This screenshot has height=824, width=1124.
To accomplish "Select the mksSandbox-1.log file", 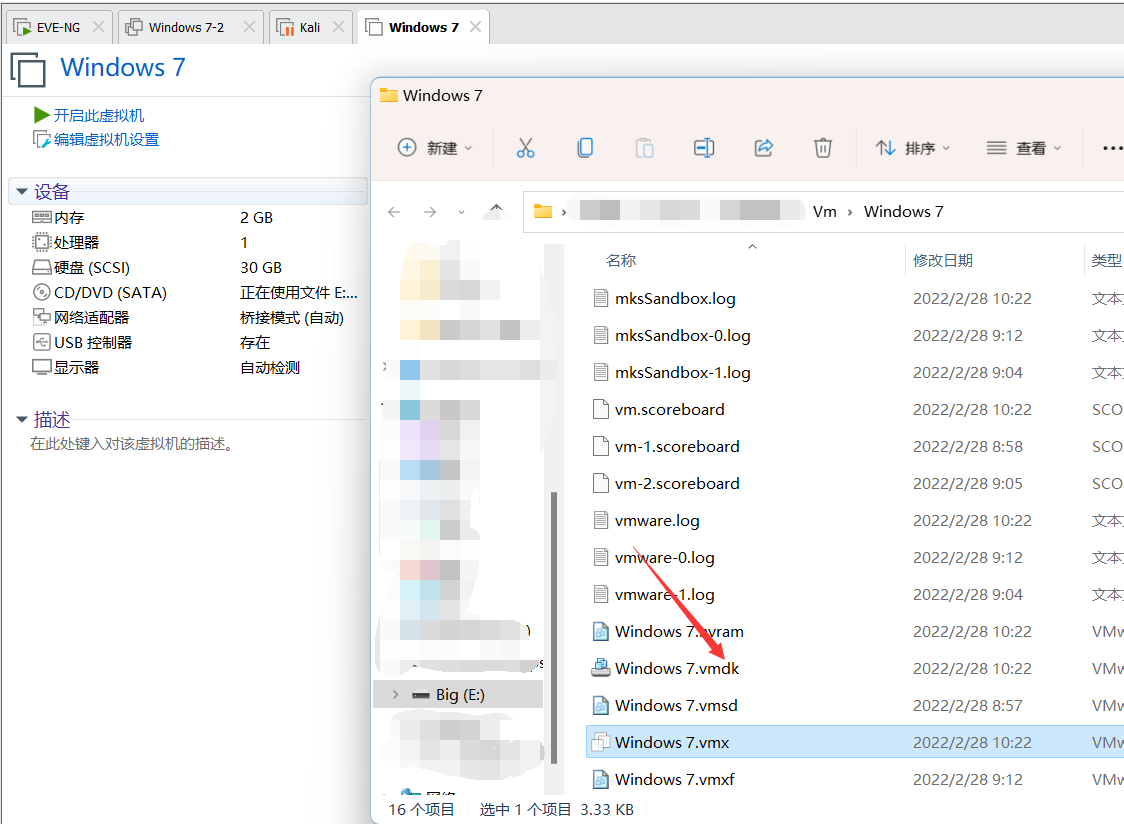I will coord(682,373).
